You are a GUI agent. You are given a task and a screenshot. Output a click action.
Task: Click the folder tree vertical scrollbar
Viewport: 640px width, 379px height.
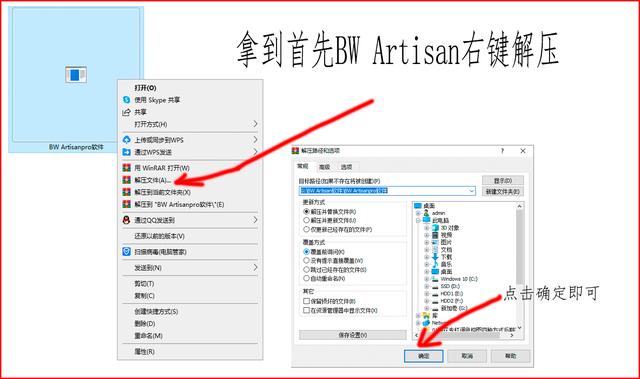pos(520,267)
